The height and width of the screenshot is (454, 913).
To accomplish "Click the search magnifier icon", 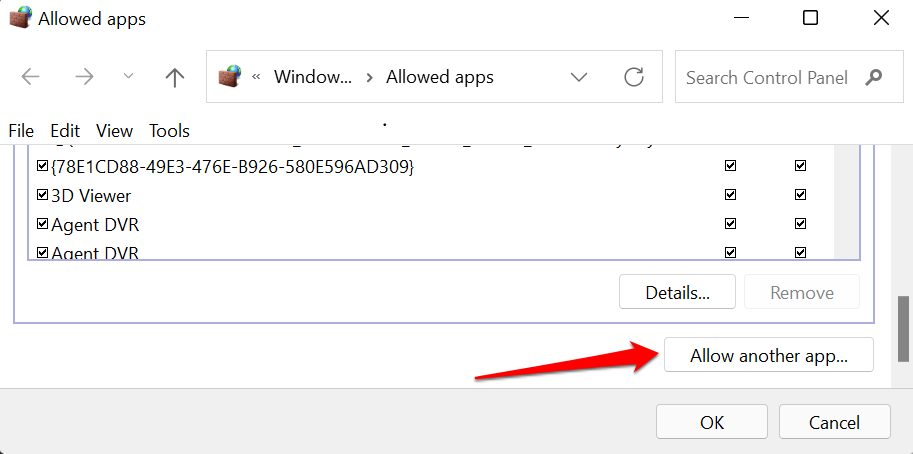I will (874, 77).
